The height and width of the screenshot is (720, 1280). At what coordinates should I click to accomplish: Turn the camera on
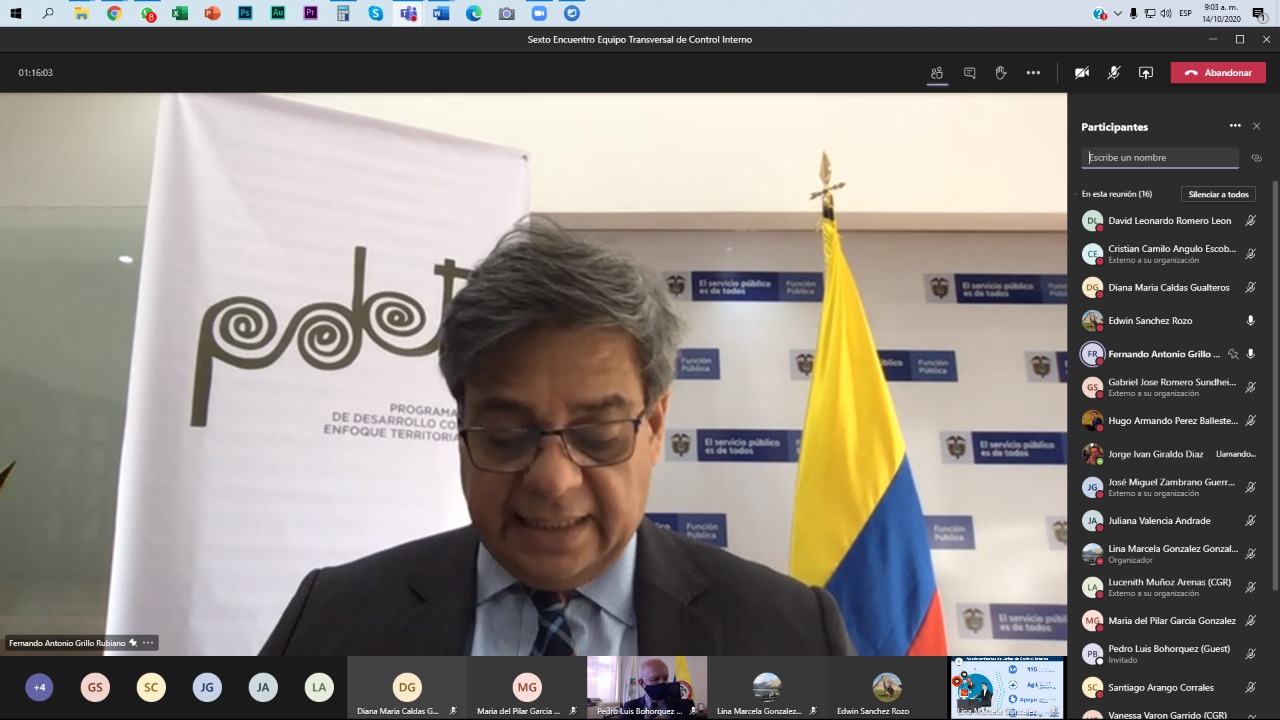tap(1082, 73)
